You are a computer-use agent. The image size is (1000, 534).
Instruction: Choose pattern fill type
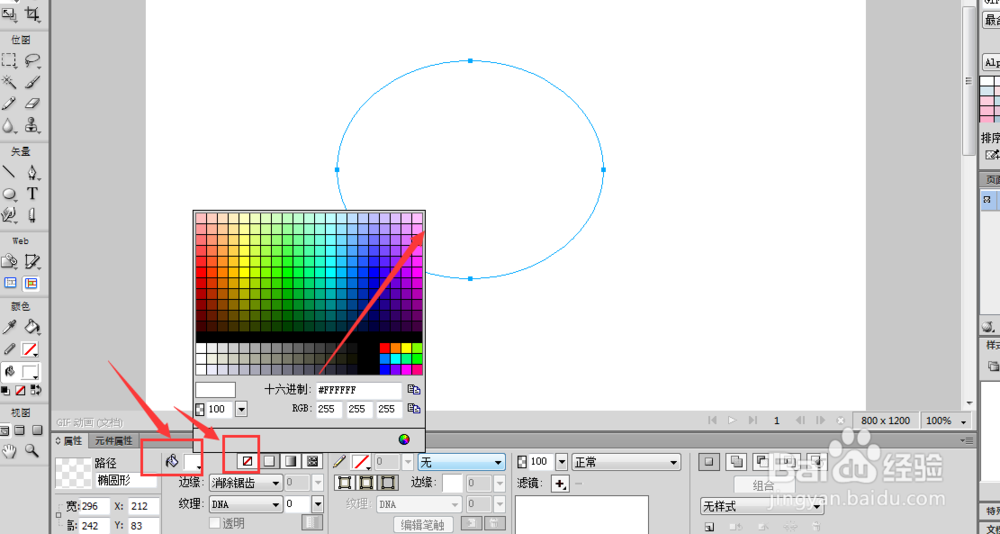tap(312, 461)
